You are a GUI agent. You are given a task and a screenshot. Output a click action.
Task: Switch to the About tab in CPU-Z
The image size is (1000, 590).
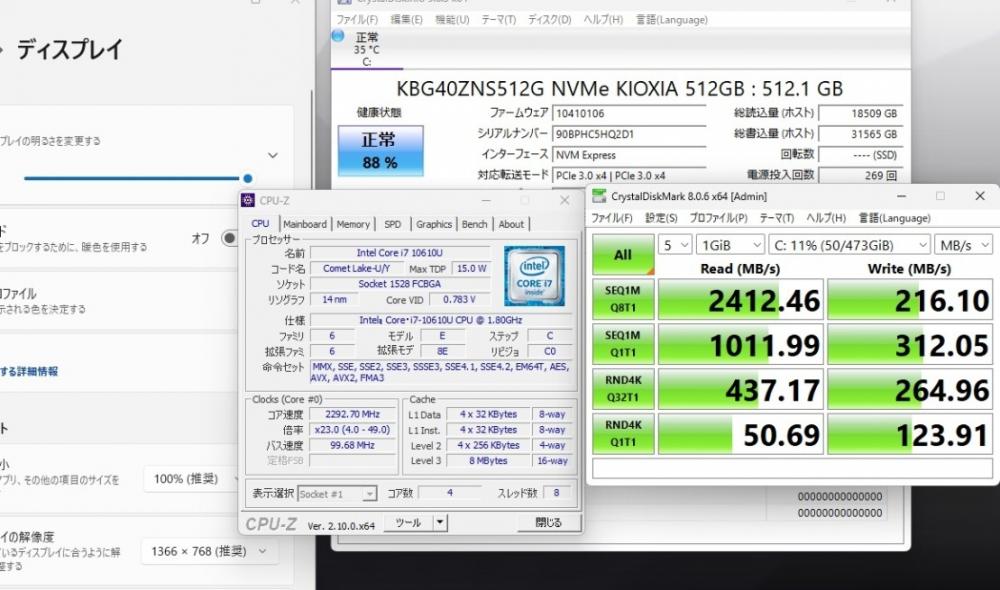coord(511,224)
